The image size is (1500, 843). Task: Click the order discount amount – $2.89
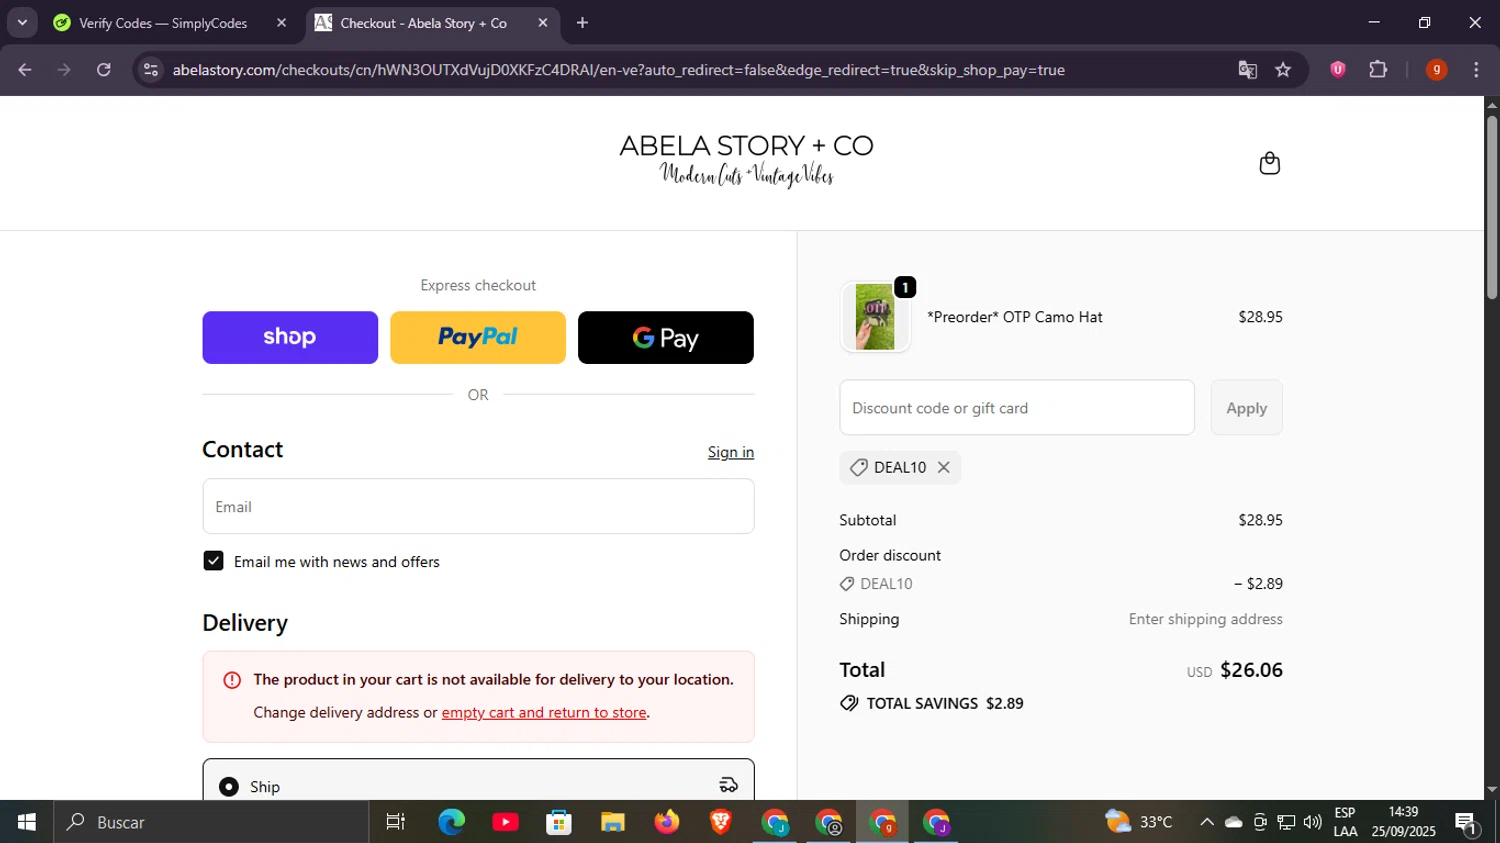point(1258,584)
